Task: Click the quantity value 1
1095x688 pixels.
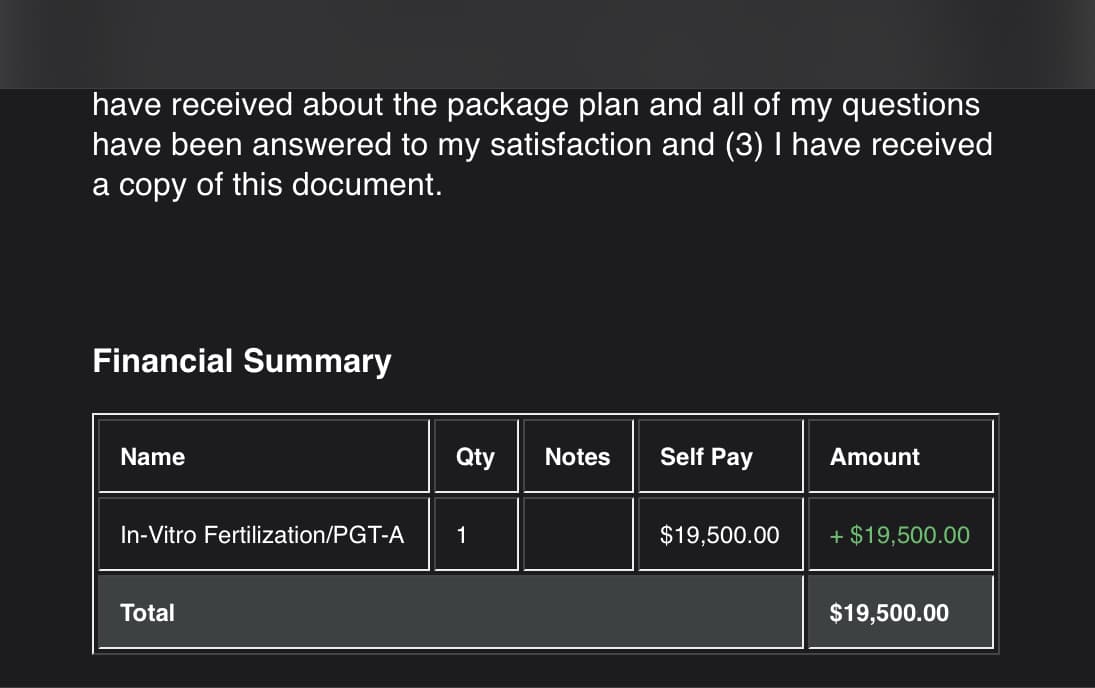Action: point(461,535)
